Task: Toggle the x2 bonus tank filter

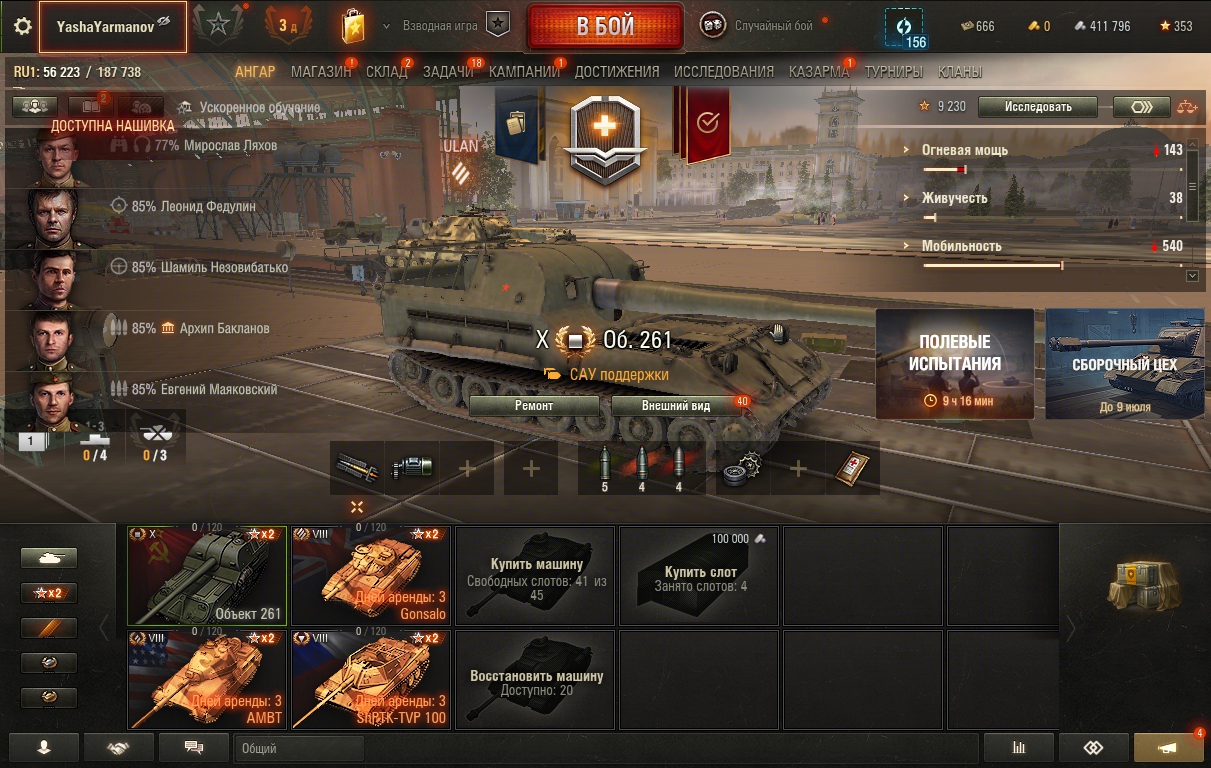Action: tap(49, 593)
